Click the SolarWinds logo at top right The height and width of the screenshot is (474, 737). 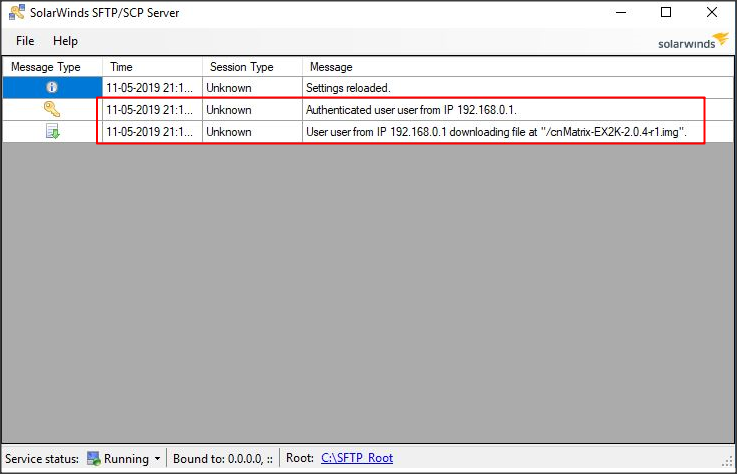(x=691, y=41)
